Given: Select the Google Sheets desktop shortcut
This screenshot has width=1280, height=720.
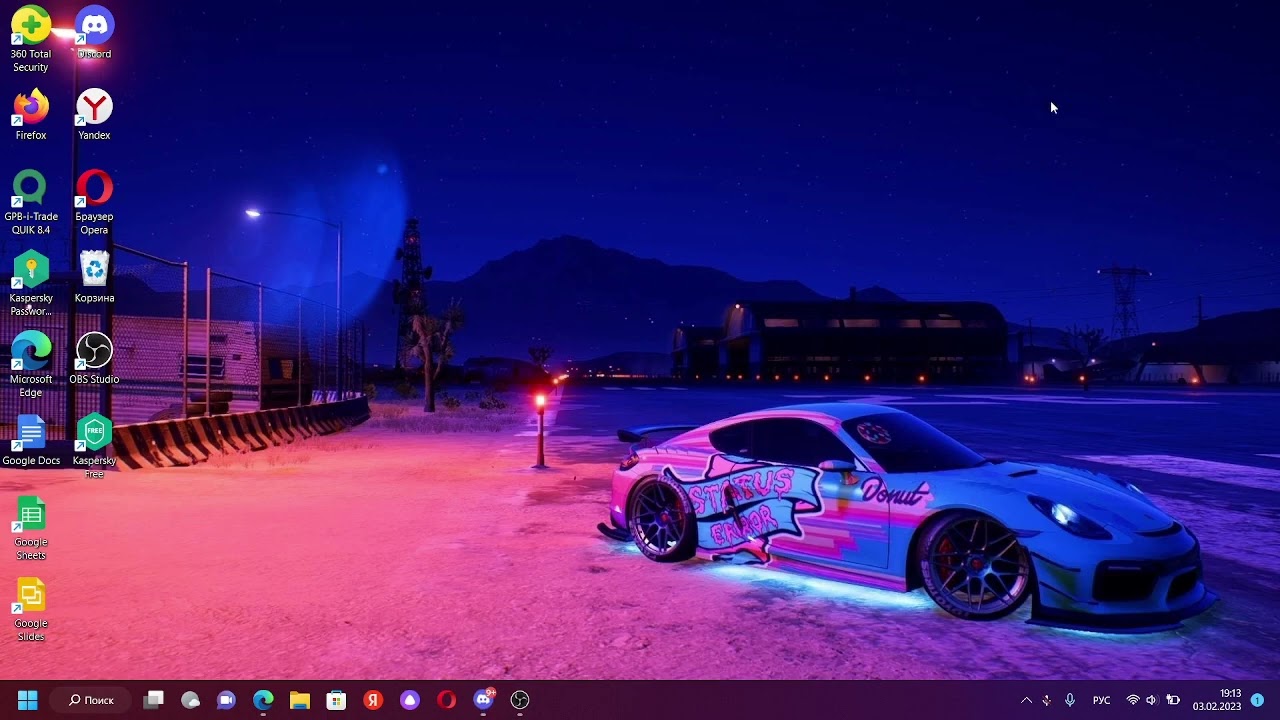Looking at the screenshot, I should 31,528.
